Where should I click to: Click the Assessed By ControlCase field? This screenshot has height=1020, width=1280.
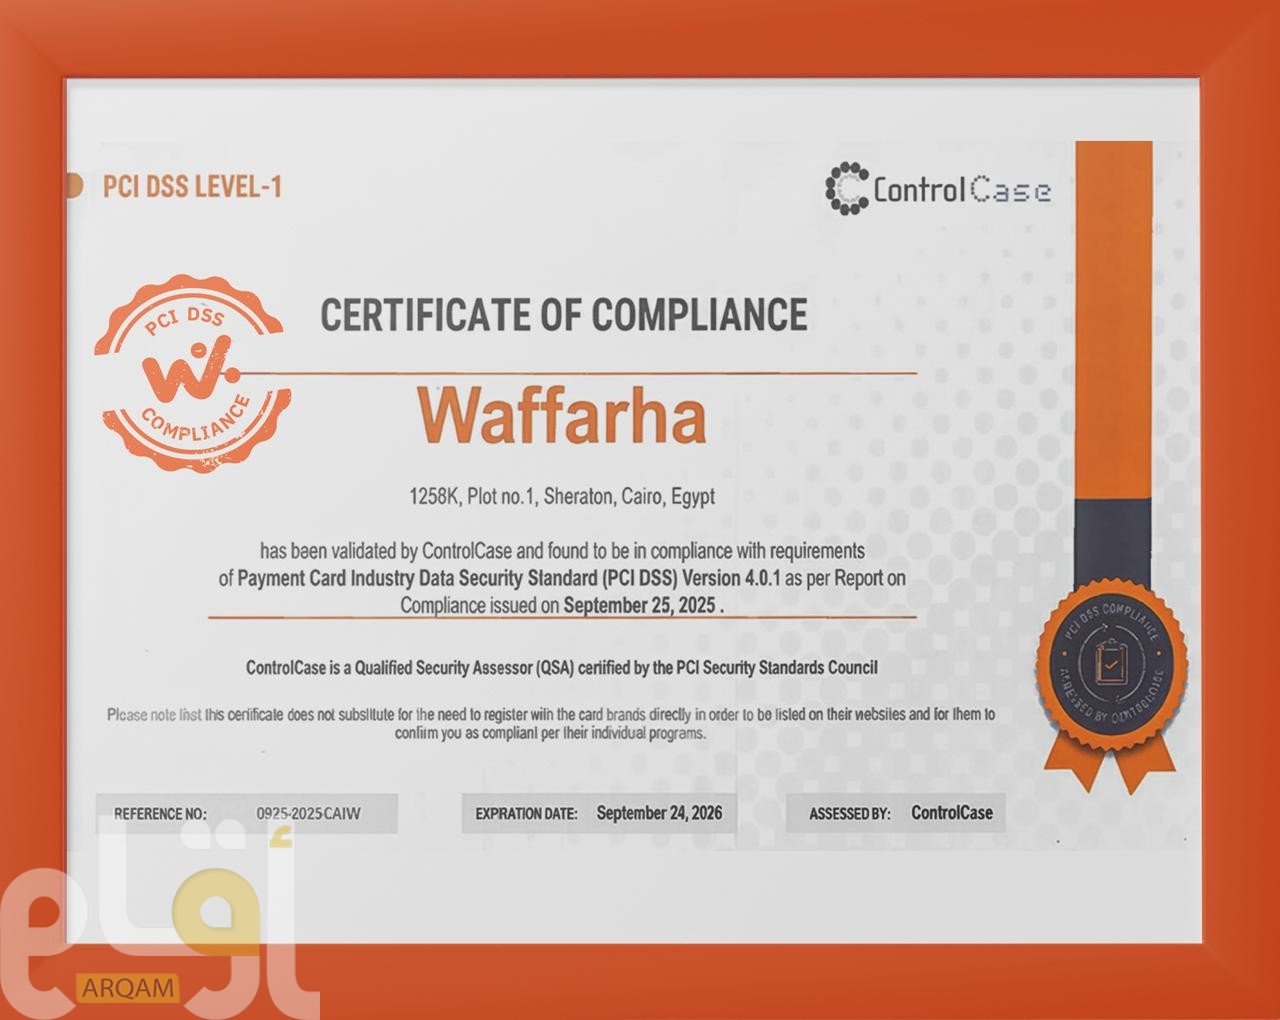[896, 813]
